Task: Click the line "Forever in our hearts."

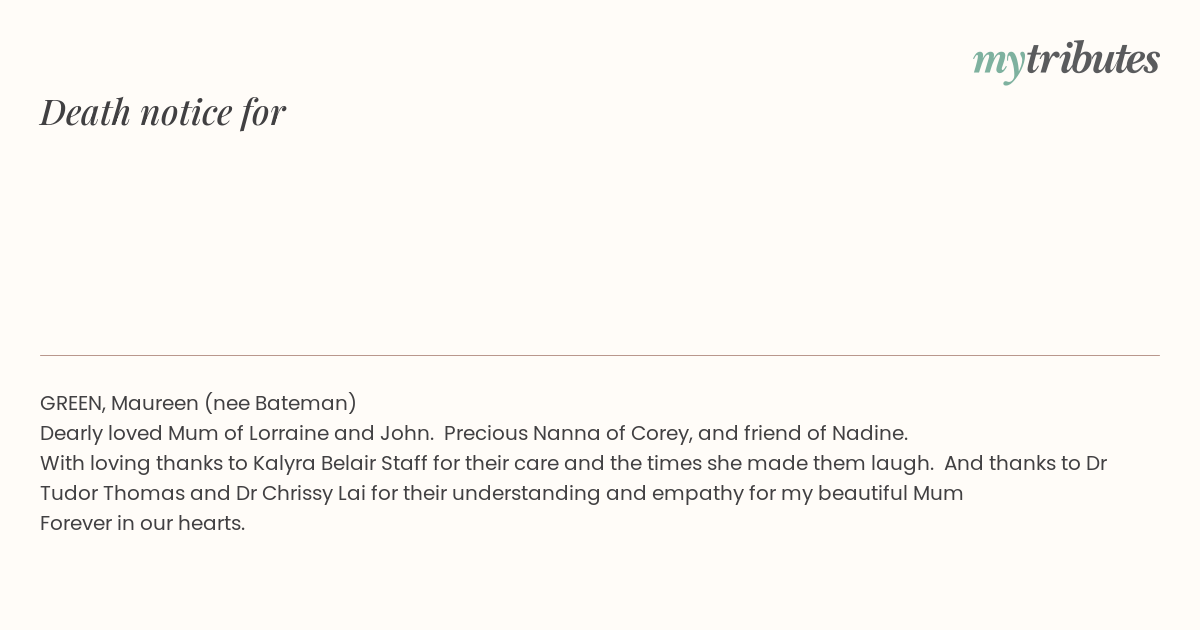Action: (x=142, y=523)
